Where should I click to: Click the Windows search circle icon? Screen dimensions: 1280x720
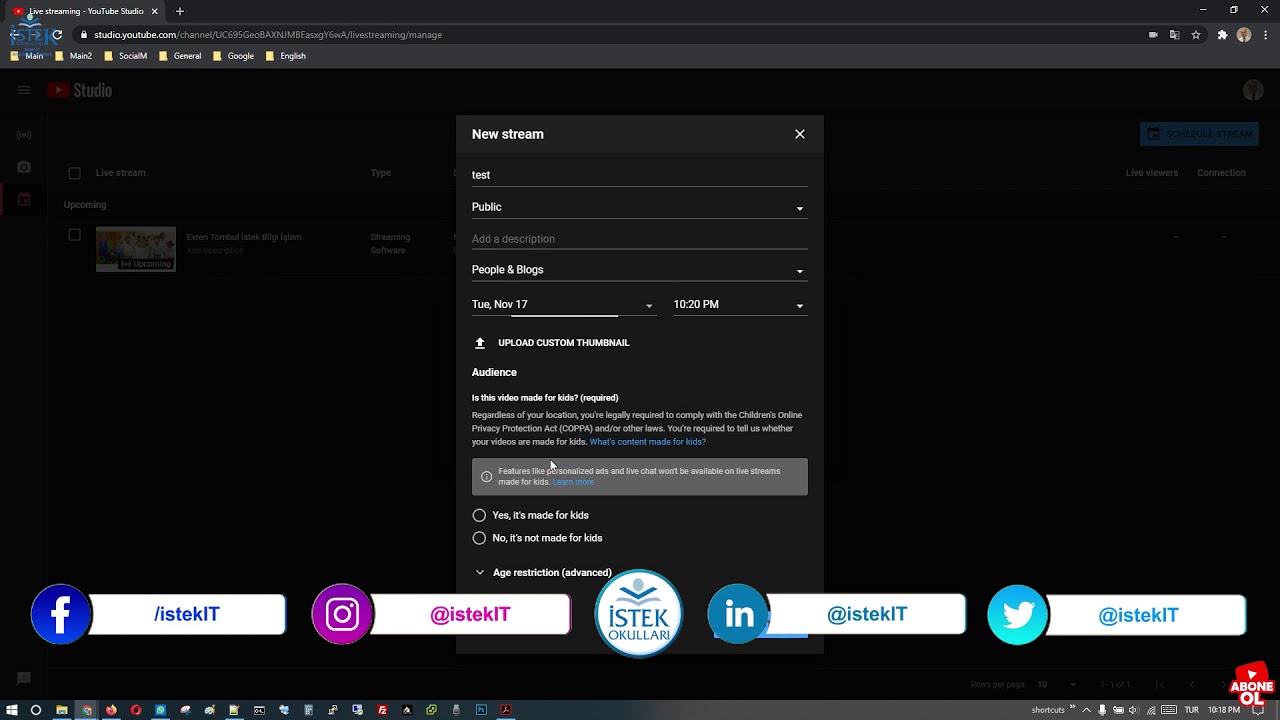point(36,710)
